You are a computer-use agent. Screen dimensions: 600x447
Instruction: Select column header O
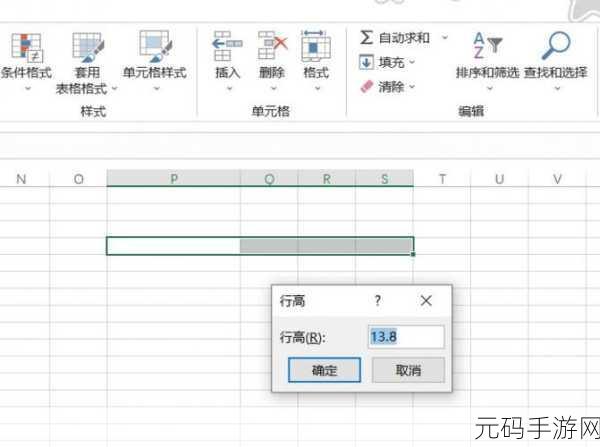(78, 179)
